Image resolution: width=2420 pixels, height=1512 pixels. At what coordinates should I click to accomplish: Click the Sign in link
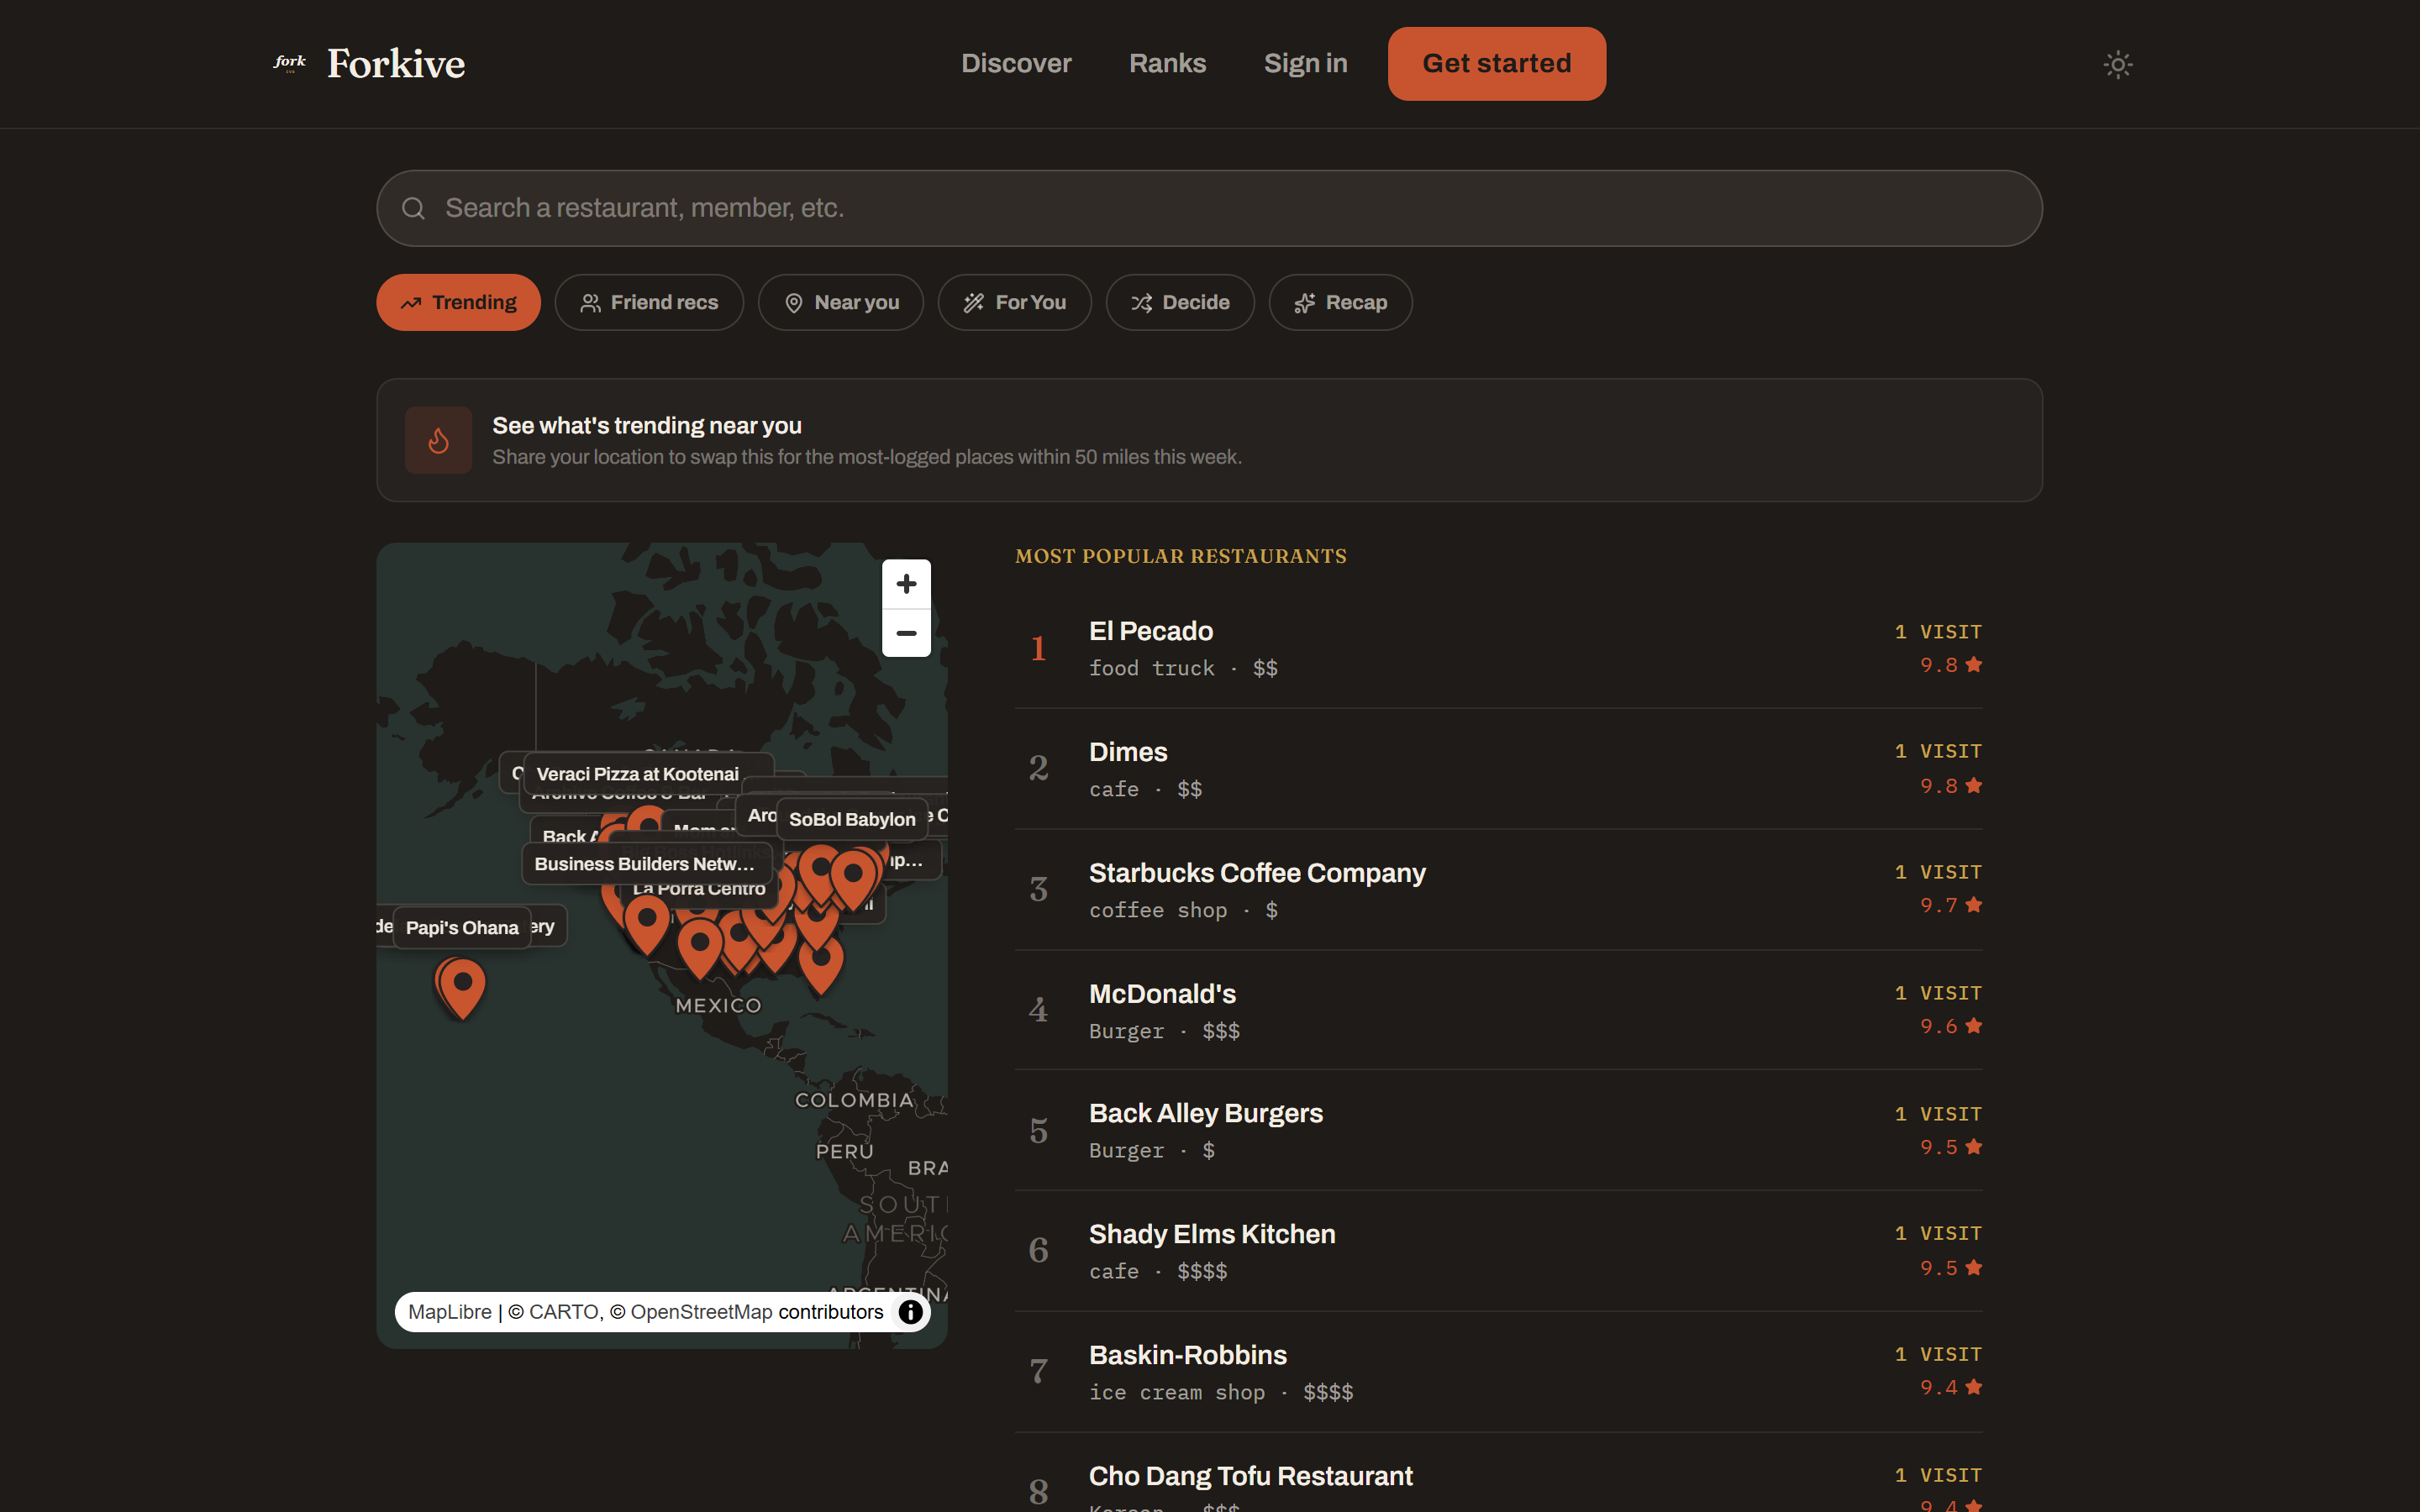tap(1305, 63)
